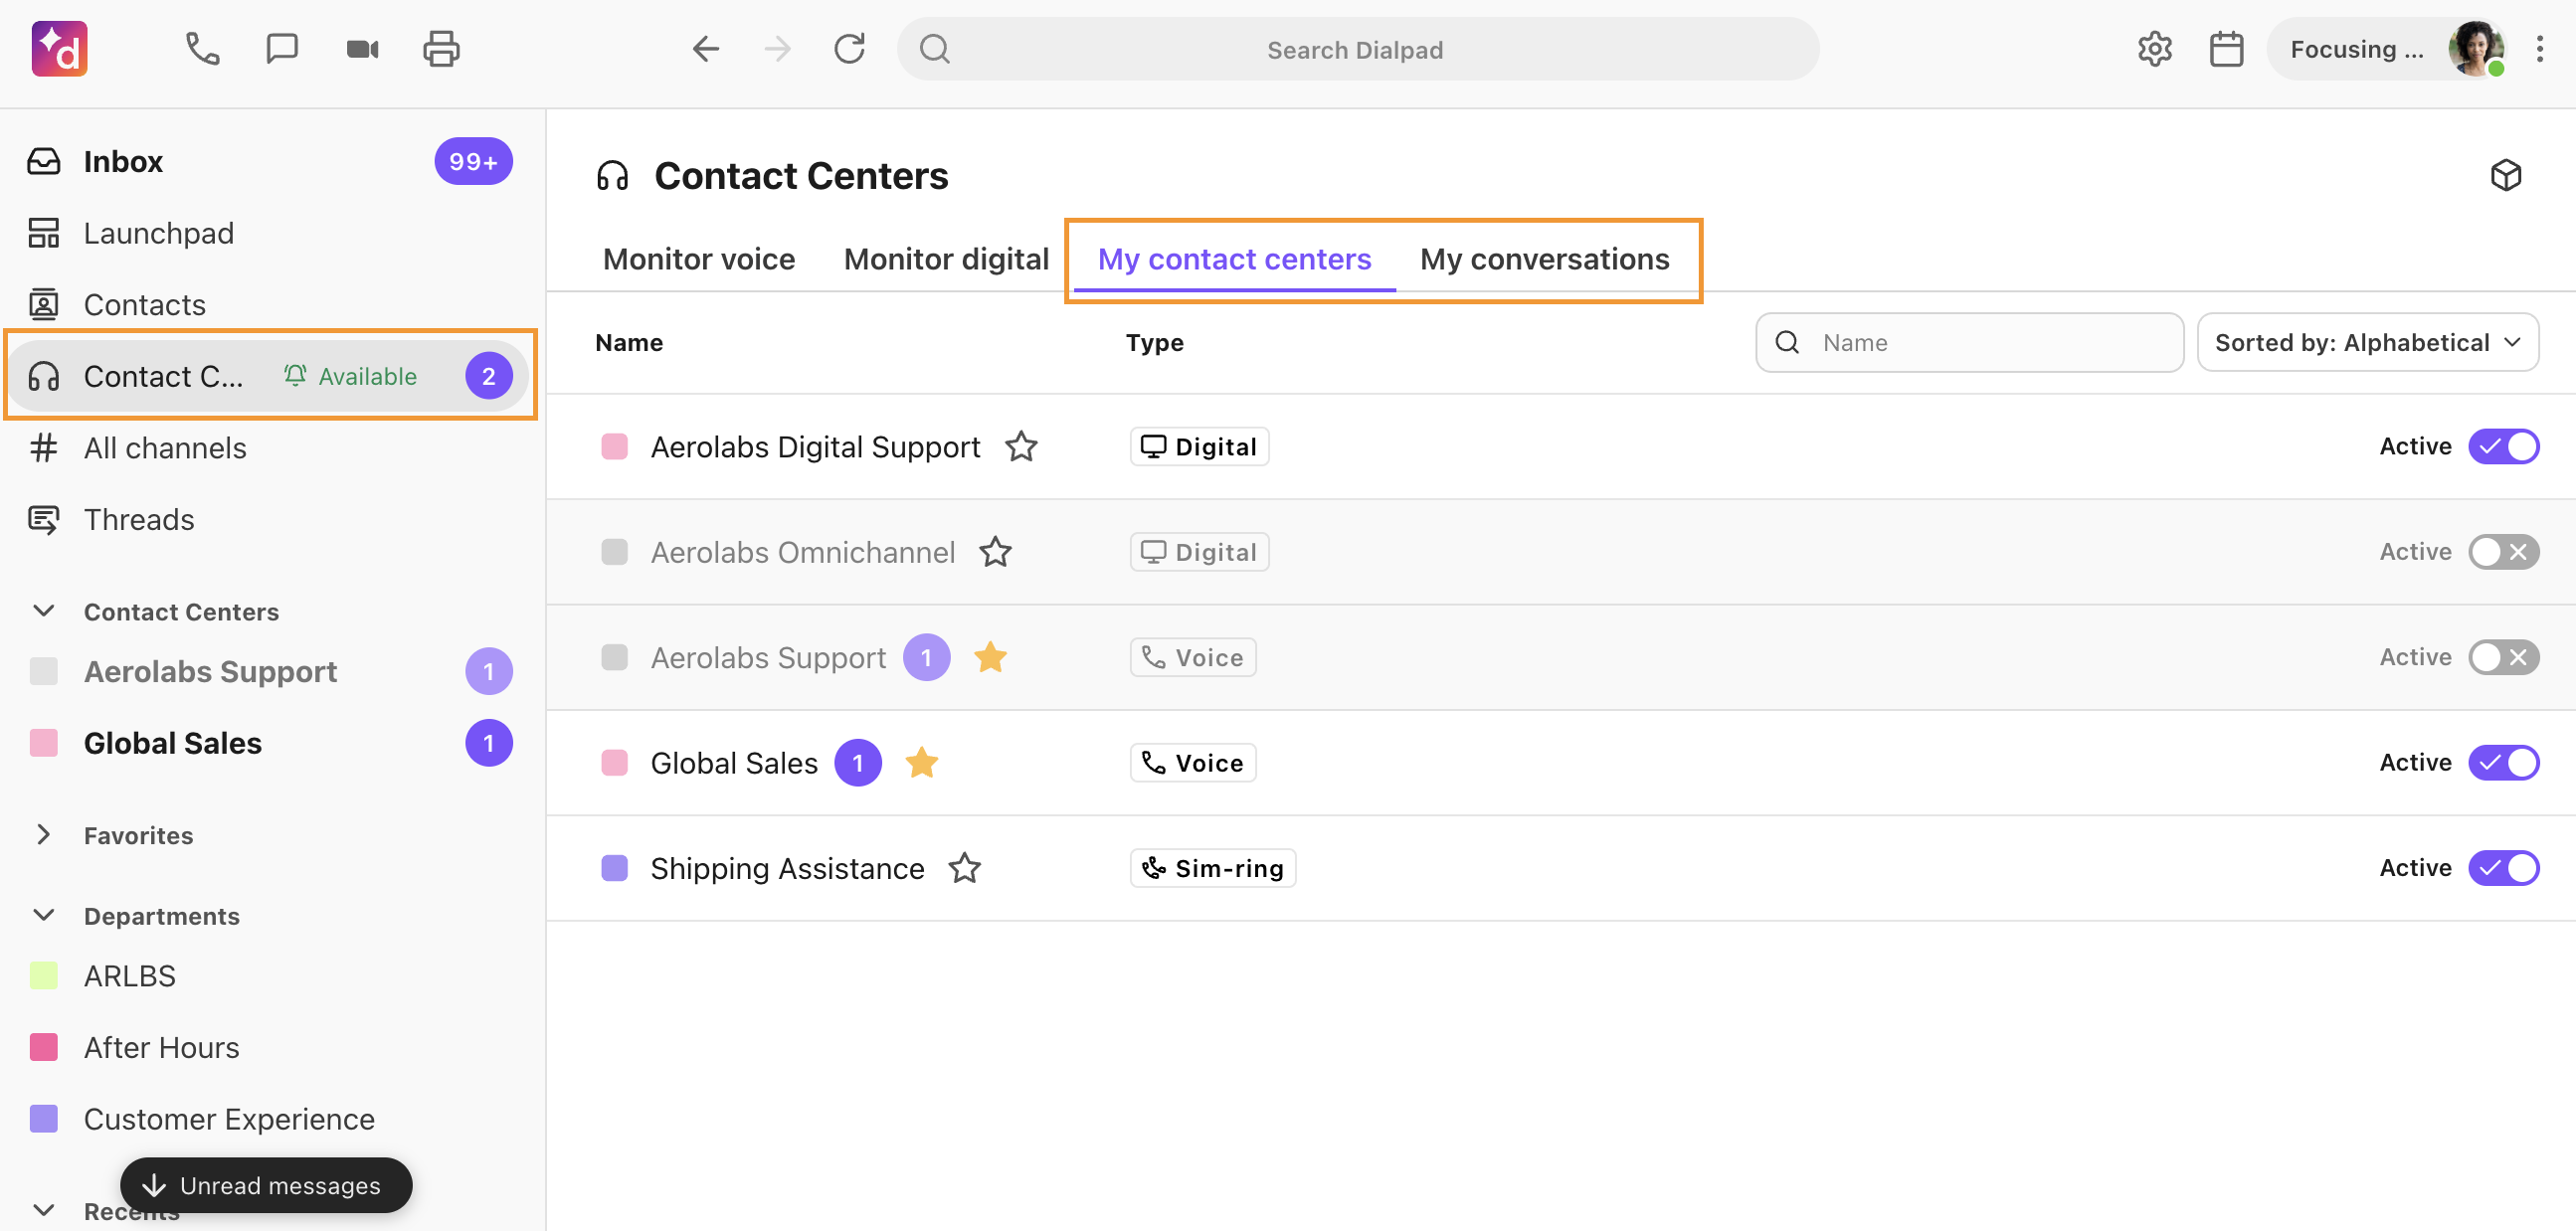The width and height of the screenshot is (2576, 1231).
Task: Go forward with the right arrow
Action: pos(777,49)
